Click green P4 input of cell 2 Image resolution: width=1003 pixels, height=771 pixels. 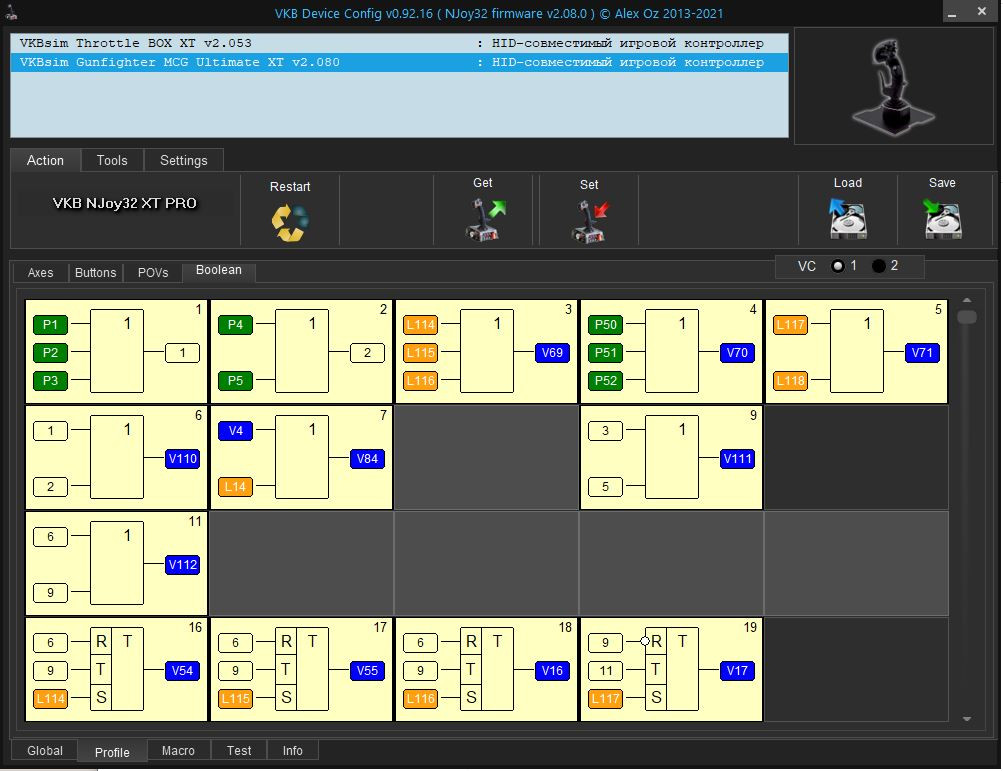click(235, 324)
